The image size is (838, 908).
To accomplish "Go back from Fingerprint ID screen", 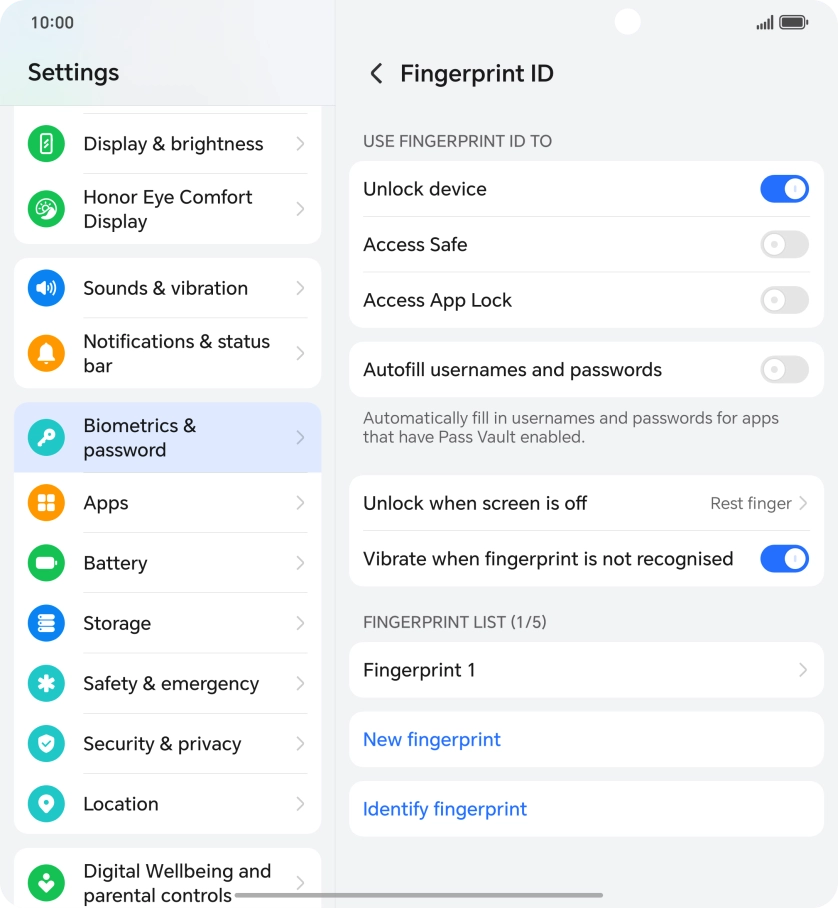I will pyautogui.click(x=377, y=73).
